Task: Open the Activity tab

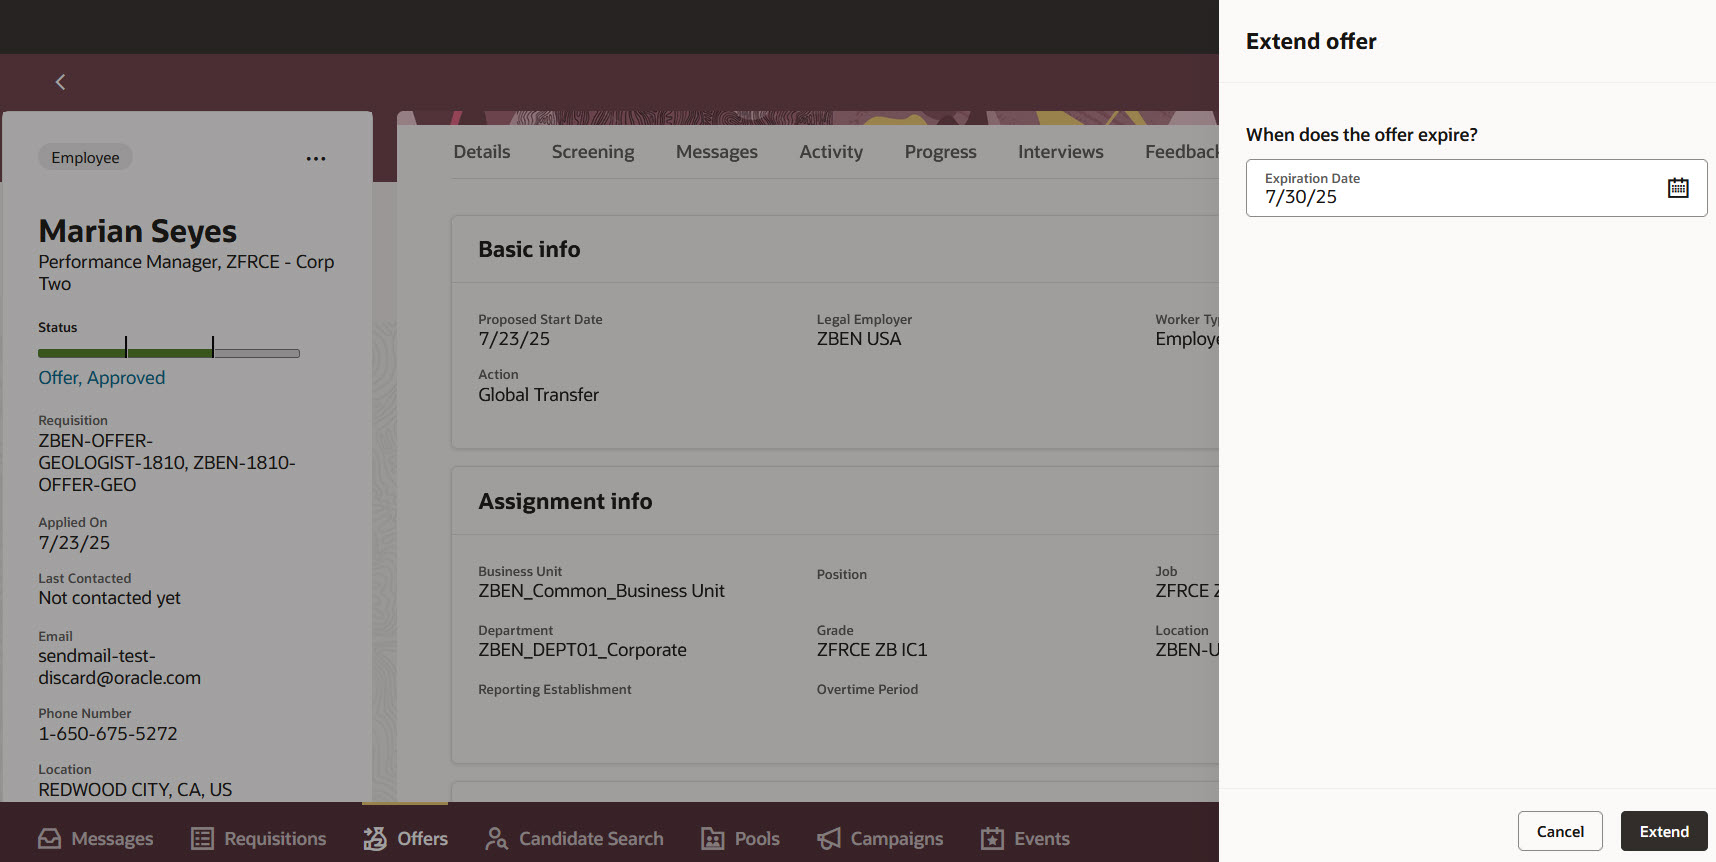Action: tap(831, 152)
